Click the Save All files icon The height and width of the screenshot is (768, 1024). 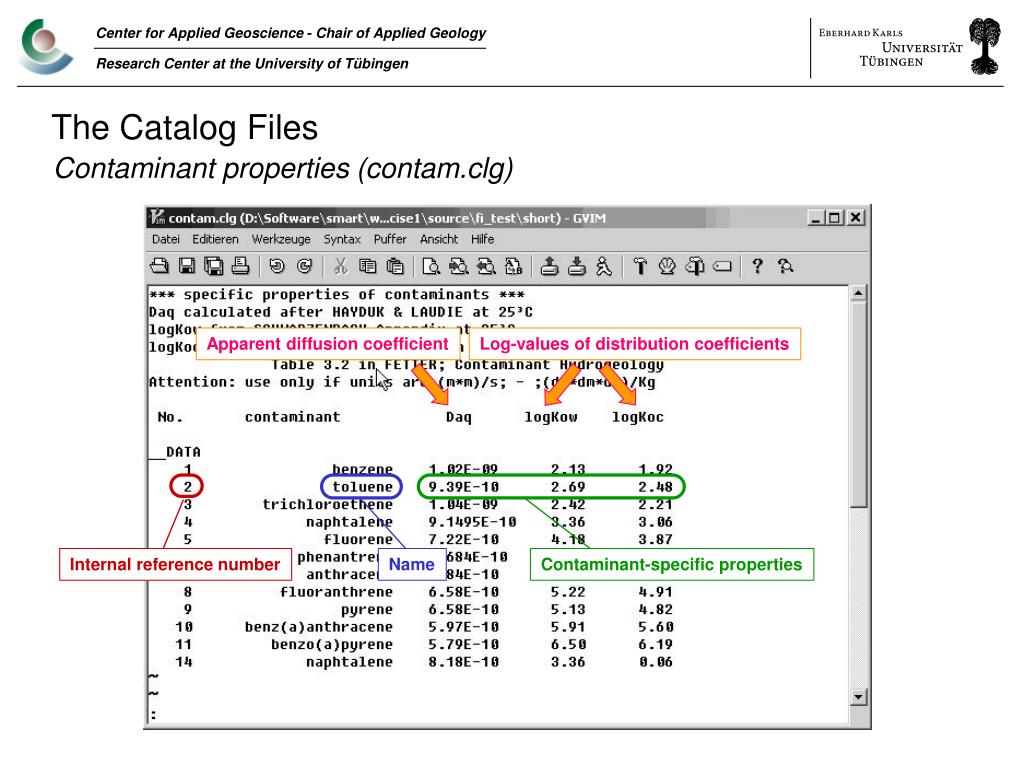point(214,266)
